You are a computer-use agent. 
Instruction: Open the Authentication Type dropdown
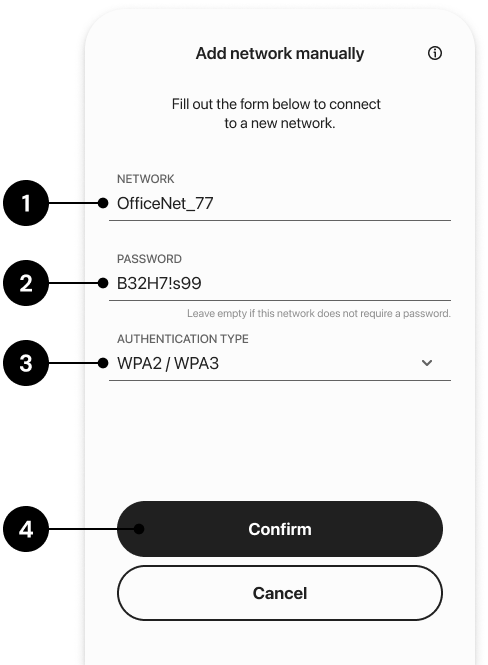(x=280, y=363)
